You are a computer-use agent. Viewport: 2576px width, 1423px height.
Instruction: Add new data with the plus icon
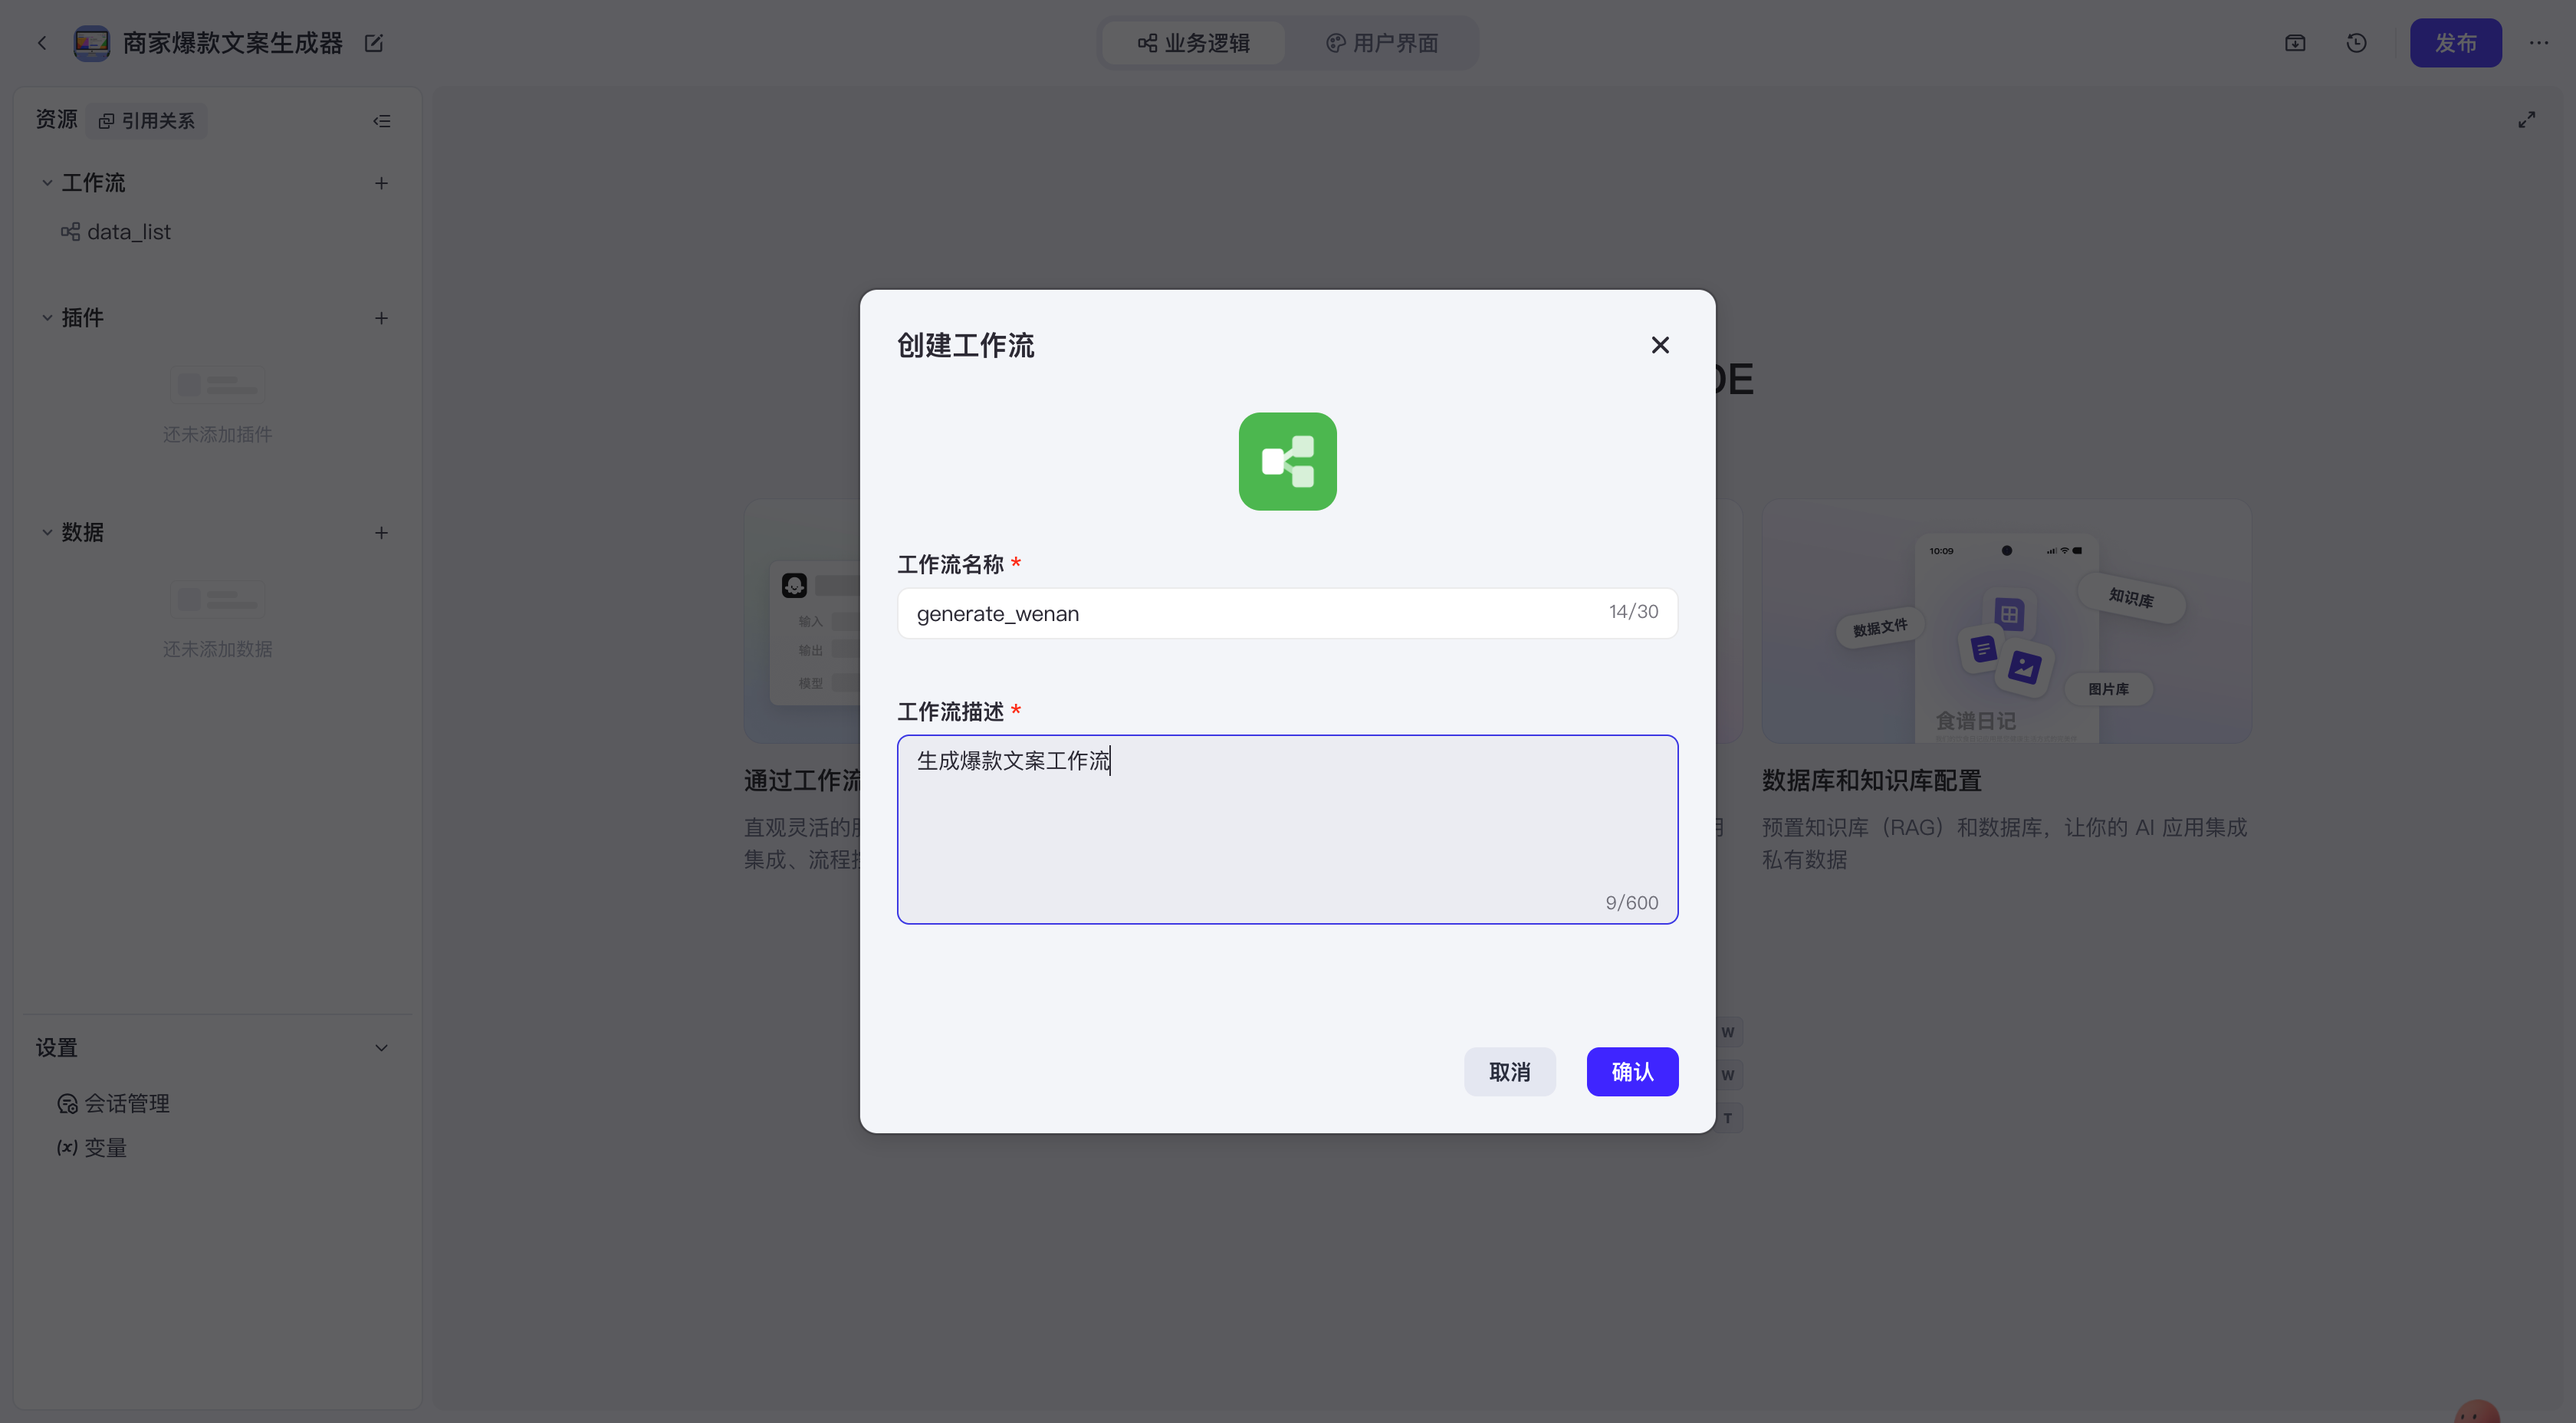click(381, 533)
